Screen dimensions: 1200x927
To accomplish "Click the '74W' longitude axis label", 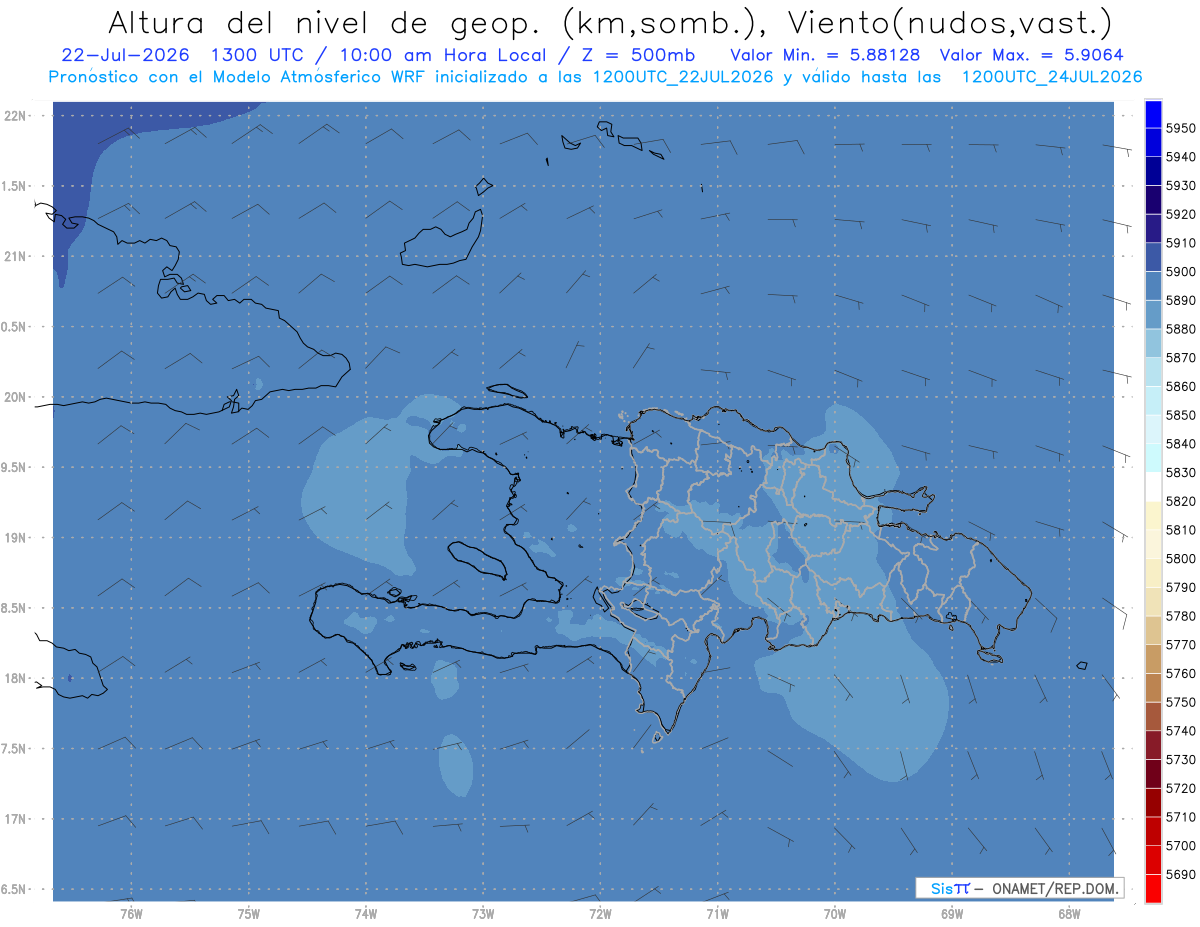I will (366, 913).
